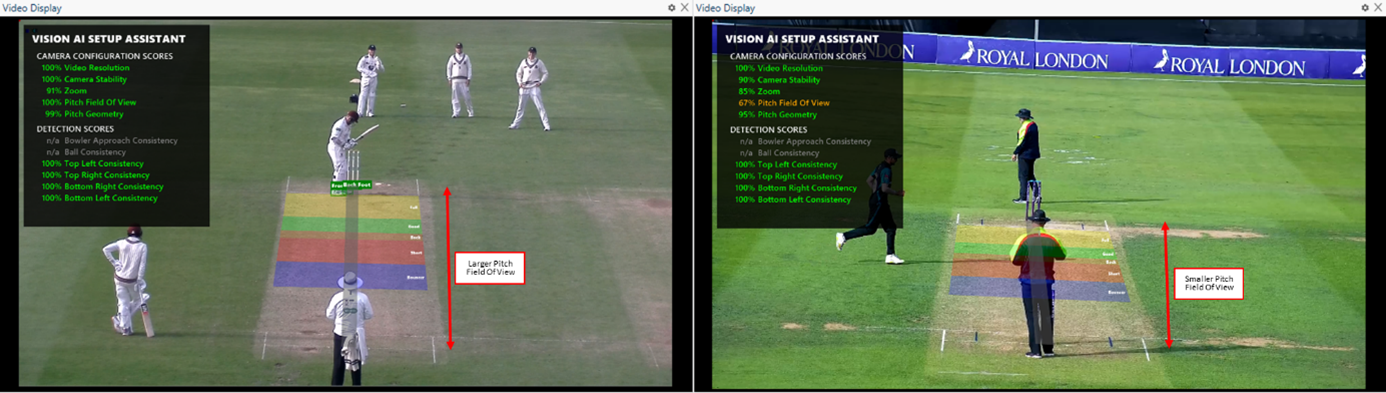Image resolution: width=1386 pixels, height=393 pixels.
Task: Select the 95% Pitch Geometry score
Action: click(777, 115)
